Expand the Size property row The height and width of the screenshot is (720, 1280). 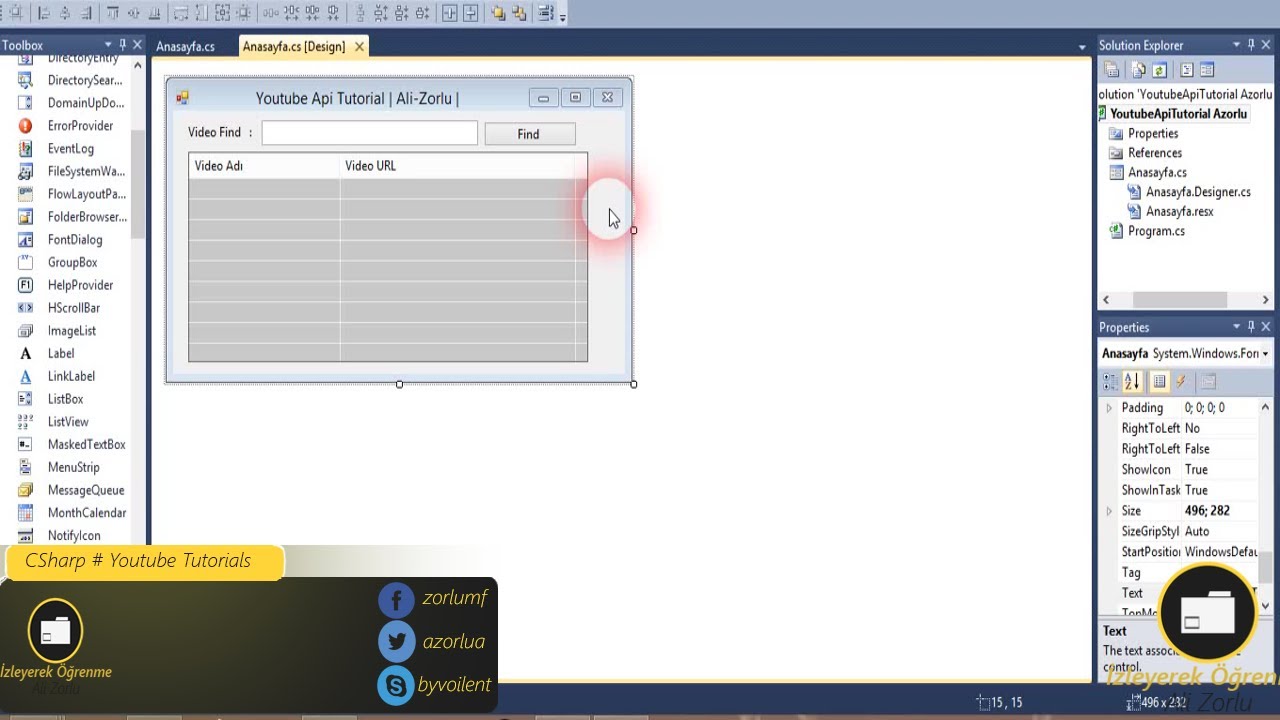(x=1108, y=511)
